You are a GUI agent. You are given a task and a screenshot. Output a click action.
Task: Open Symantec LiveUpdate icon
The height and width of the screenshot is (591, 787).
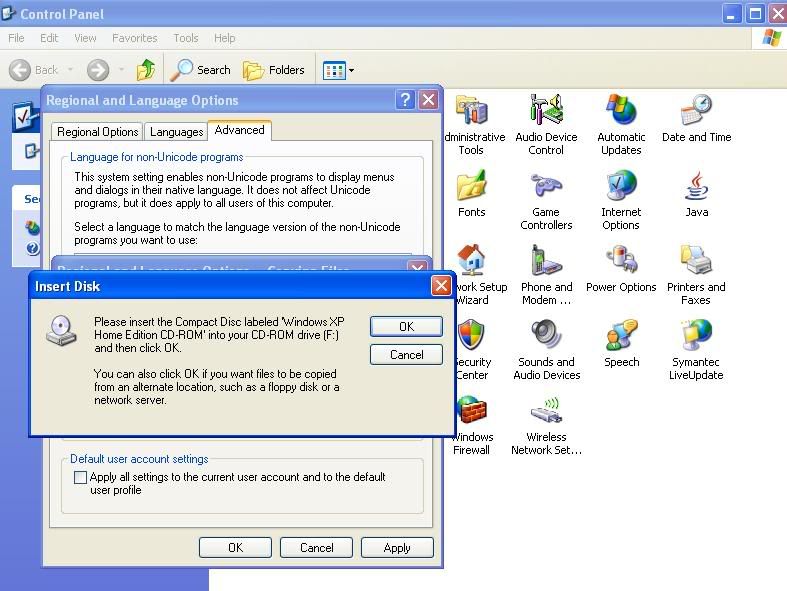[696, 334]
